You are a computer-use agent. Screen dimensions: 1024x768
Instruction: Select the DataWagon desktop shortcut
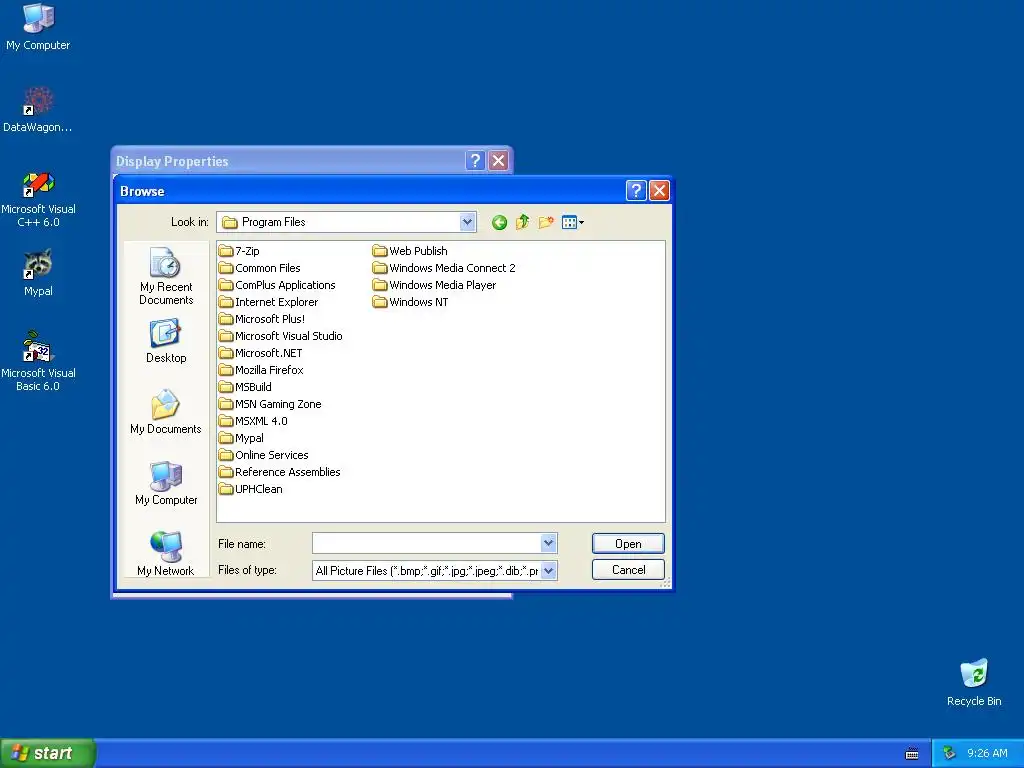pos(38,109)
